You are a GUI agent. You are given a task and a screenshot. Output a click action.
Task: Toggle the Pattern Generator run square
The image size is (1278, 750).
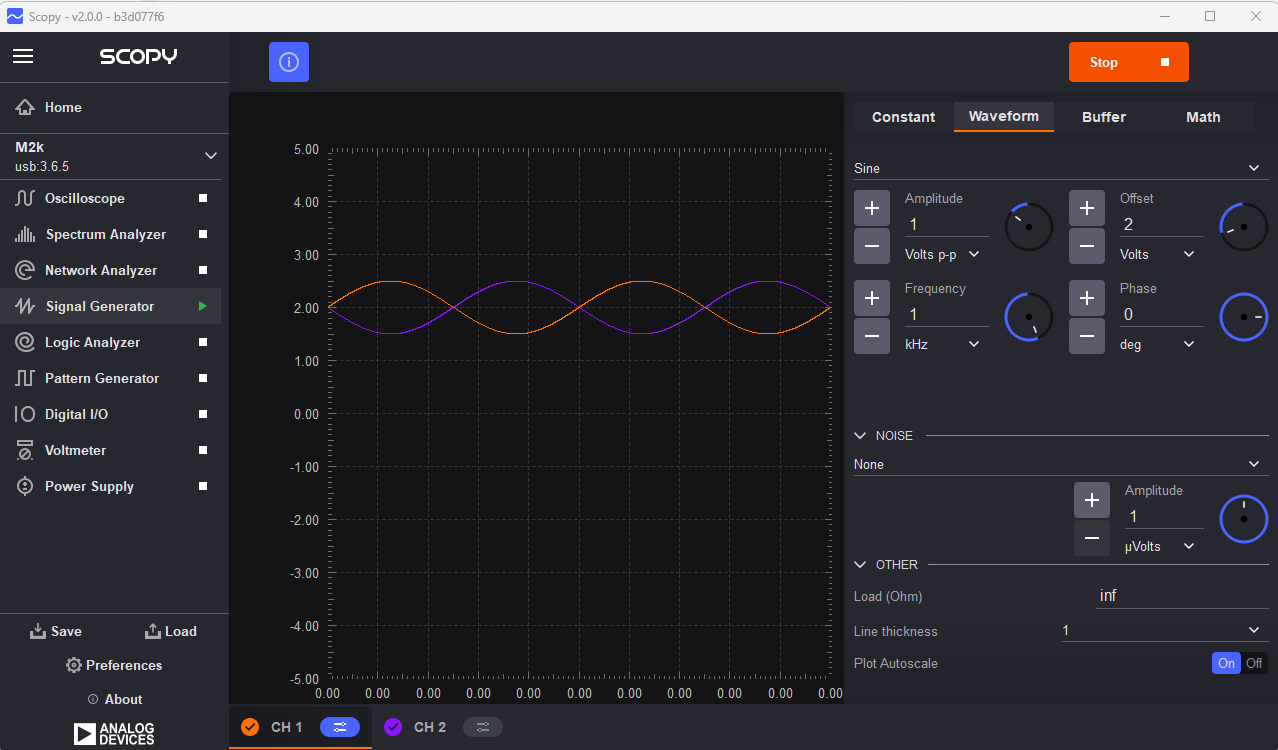click(x=203, y=378)
